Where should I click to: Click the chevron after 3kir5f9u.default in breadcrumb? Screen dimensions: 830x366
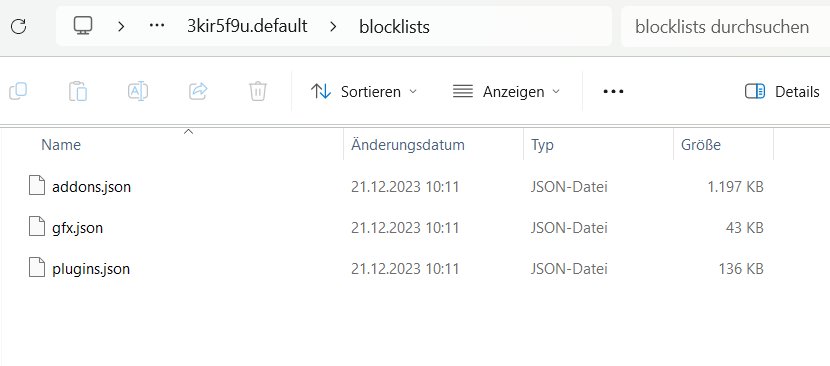tap(333, 26)
